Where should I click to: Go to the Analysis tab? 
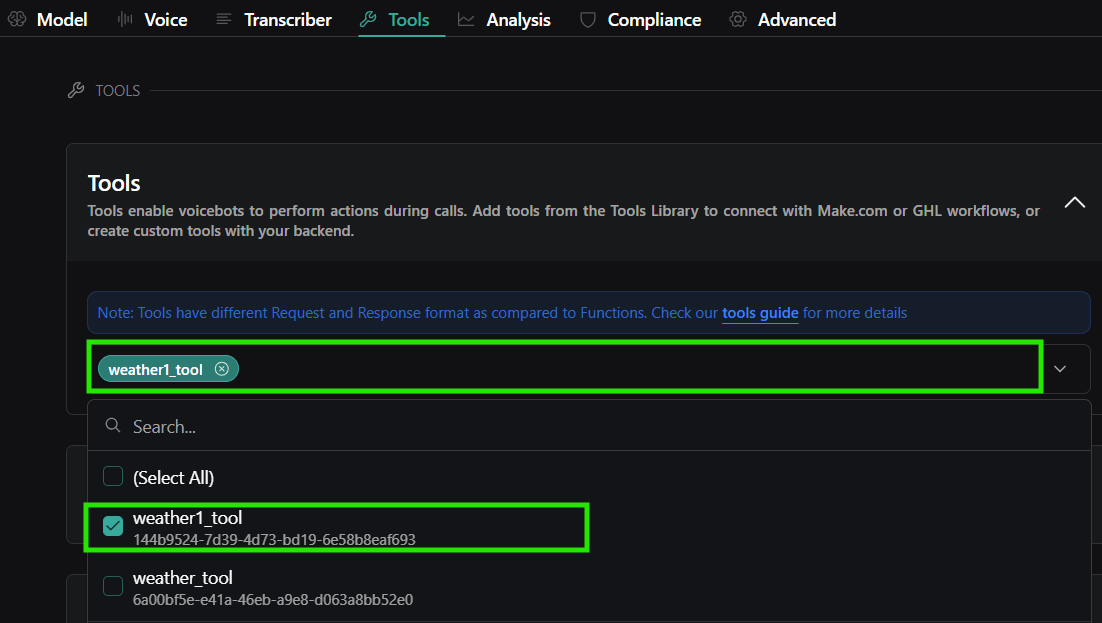[x=504, y=20]
